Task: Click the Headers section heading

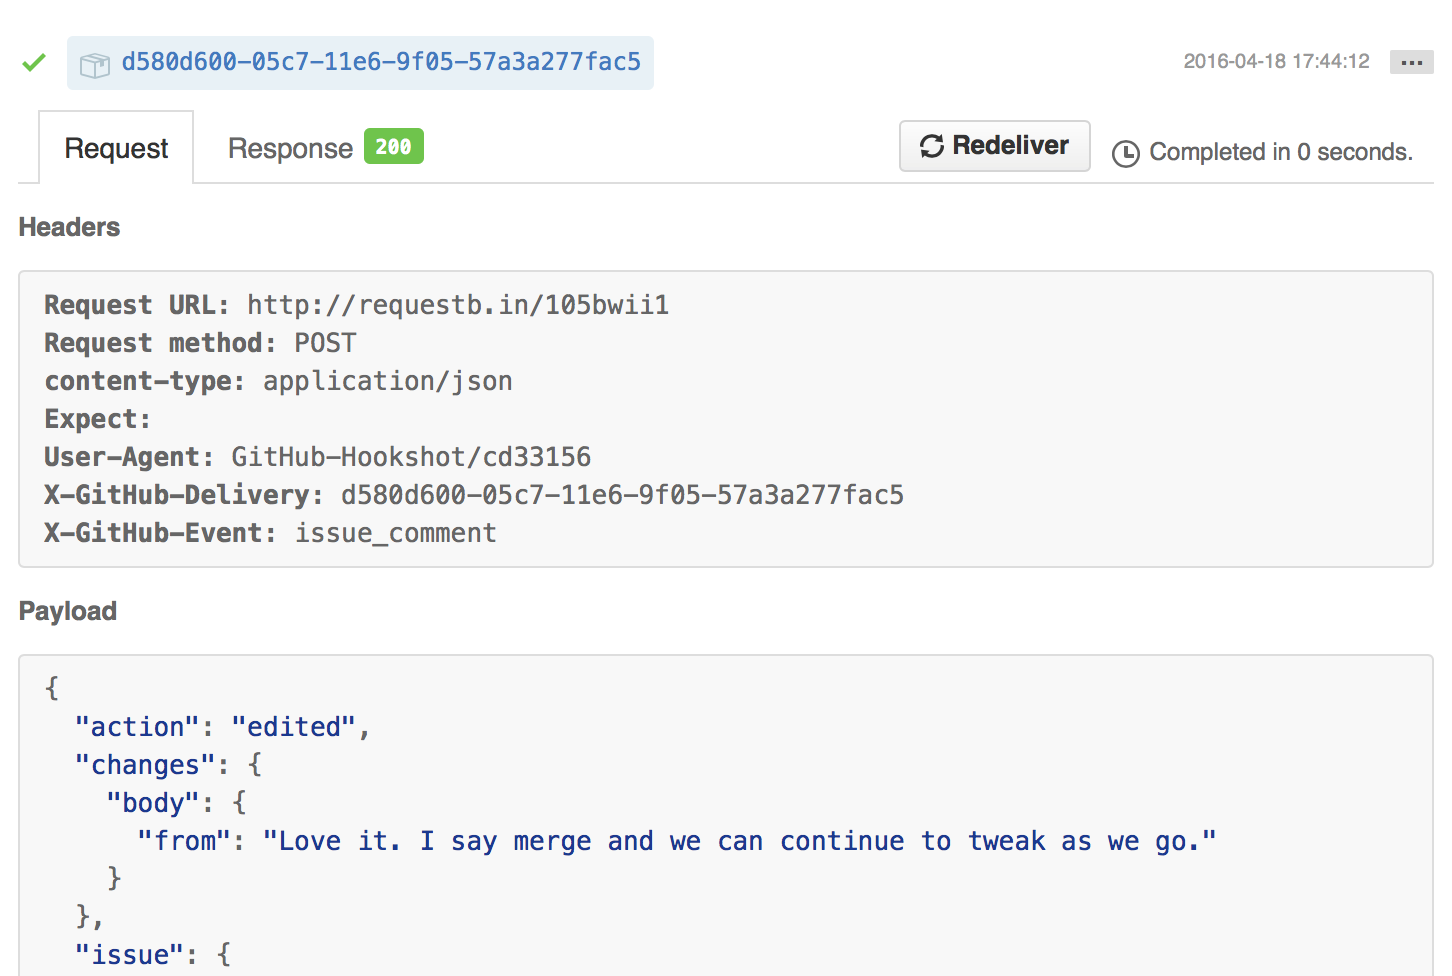Action: point(68,227)
